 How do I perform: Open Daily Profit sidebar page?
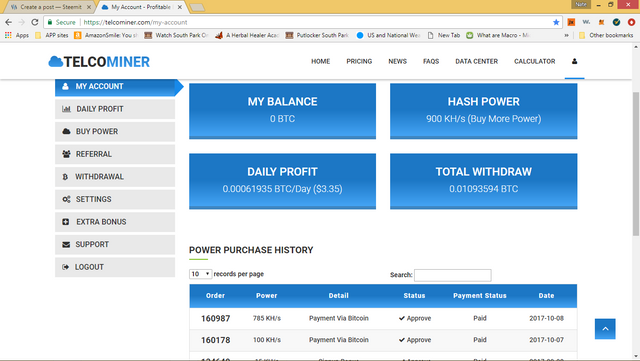115,109
